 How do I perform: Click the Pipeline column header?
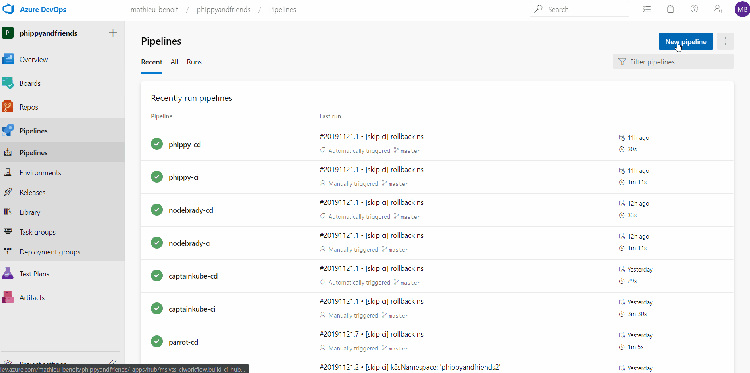coord(161,116)
